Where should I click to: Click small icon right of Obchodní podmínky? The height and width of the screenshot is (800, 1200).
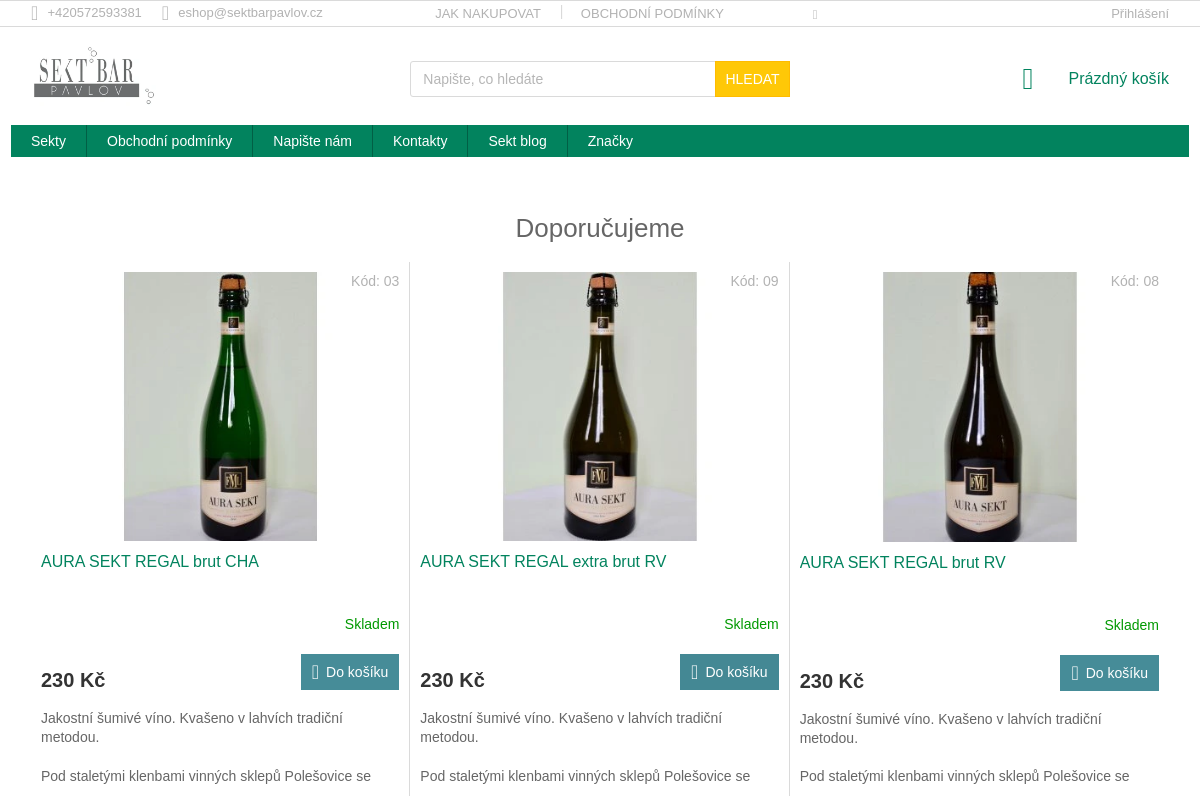coord(815,14)
